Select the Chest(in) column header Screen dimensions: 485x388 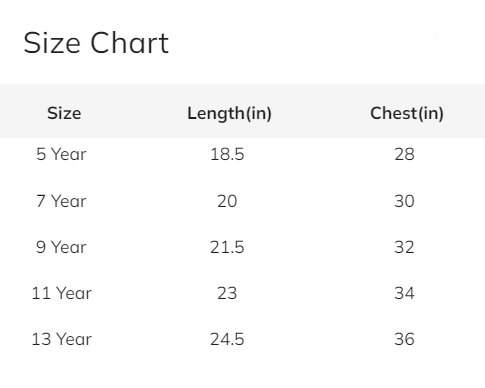tap(407, 114)
